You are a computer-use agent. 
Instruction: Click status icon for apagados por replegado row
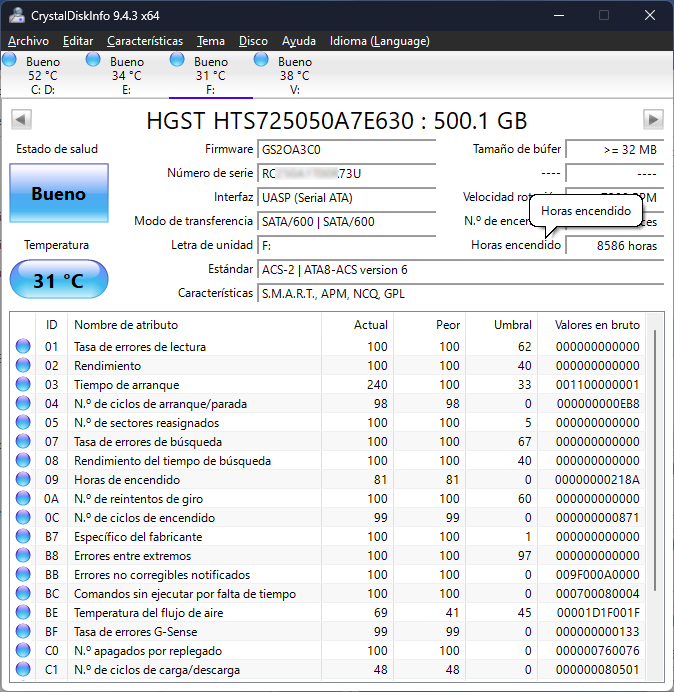coord(23,650)
